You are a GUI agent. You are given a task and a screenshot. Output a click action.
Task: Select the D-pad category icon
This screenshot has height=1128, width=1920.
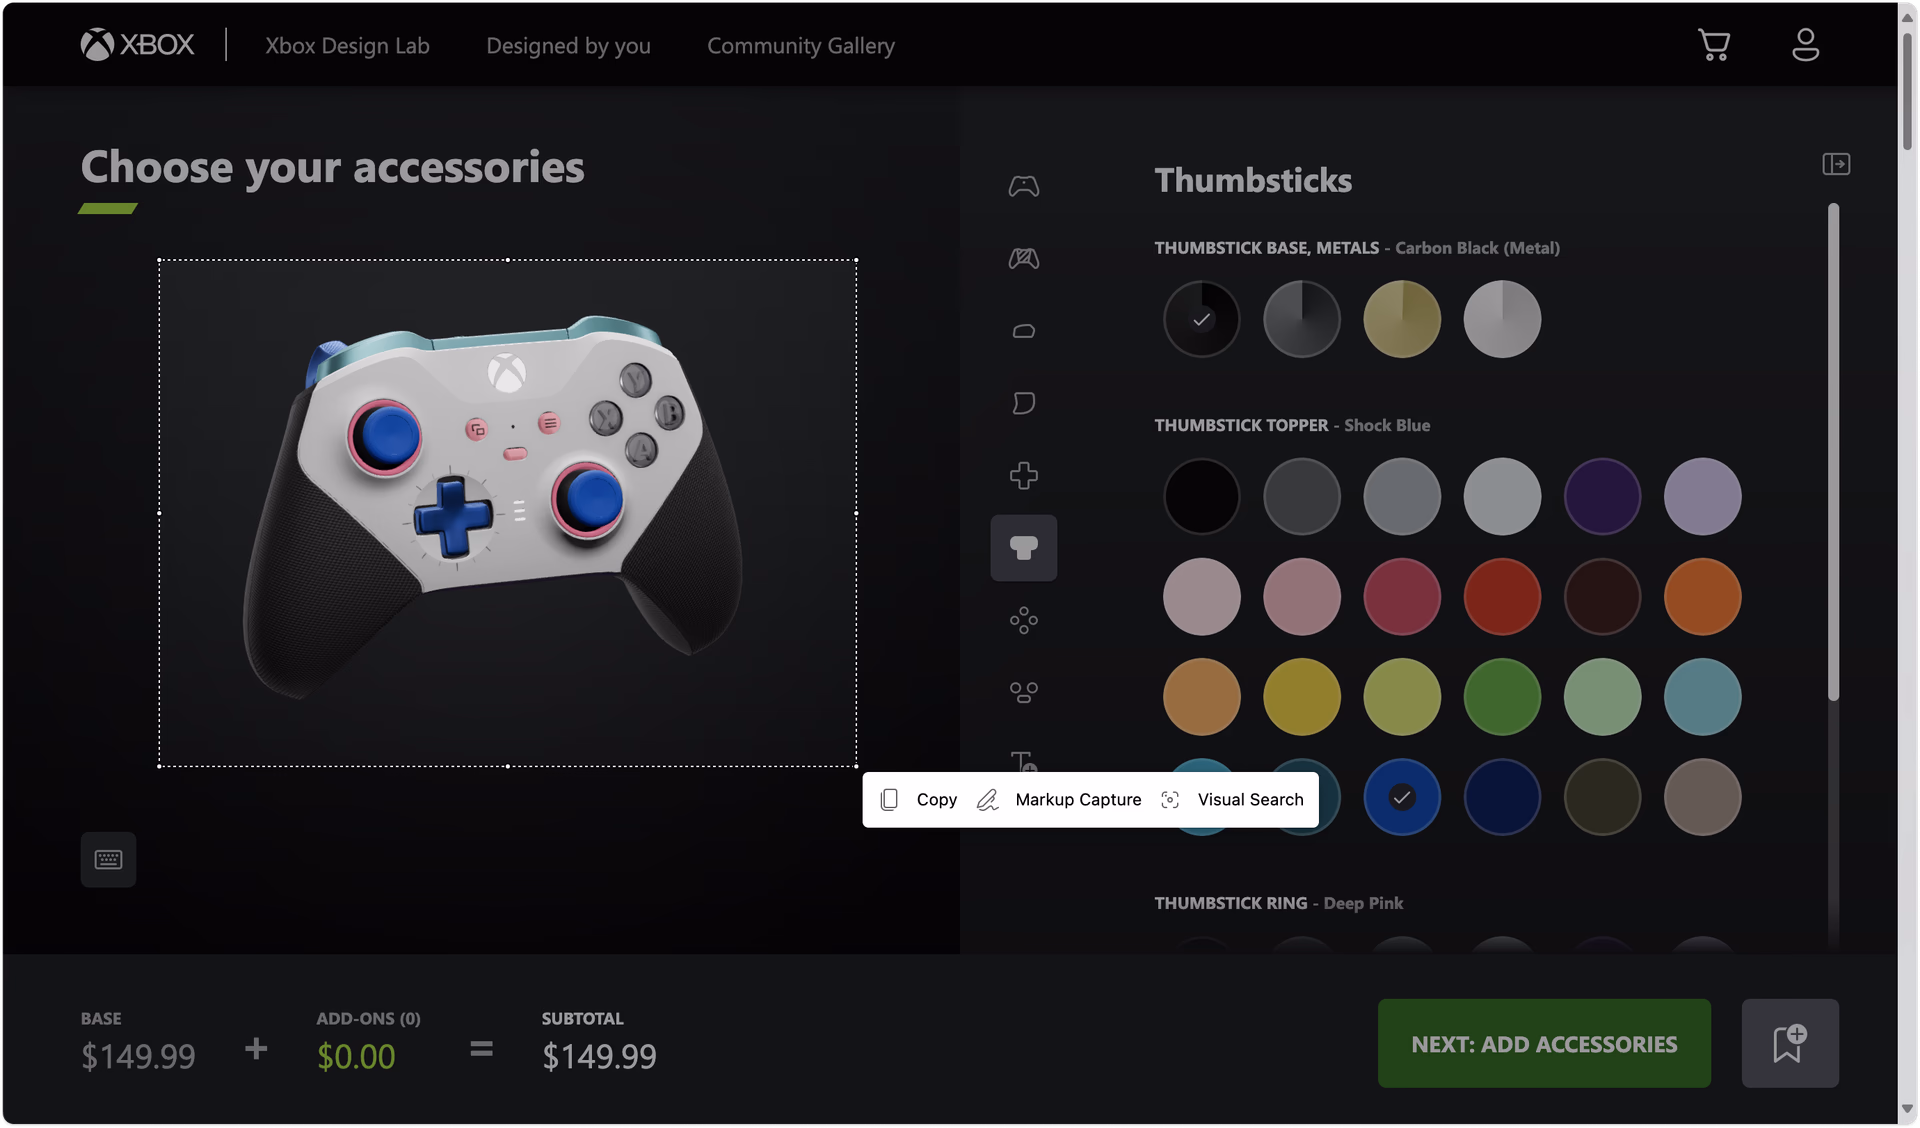[1023, 475]
